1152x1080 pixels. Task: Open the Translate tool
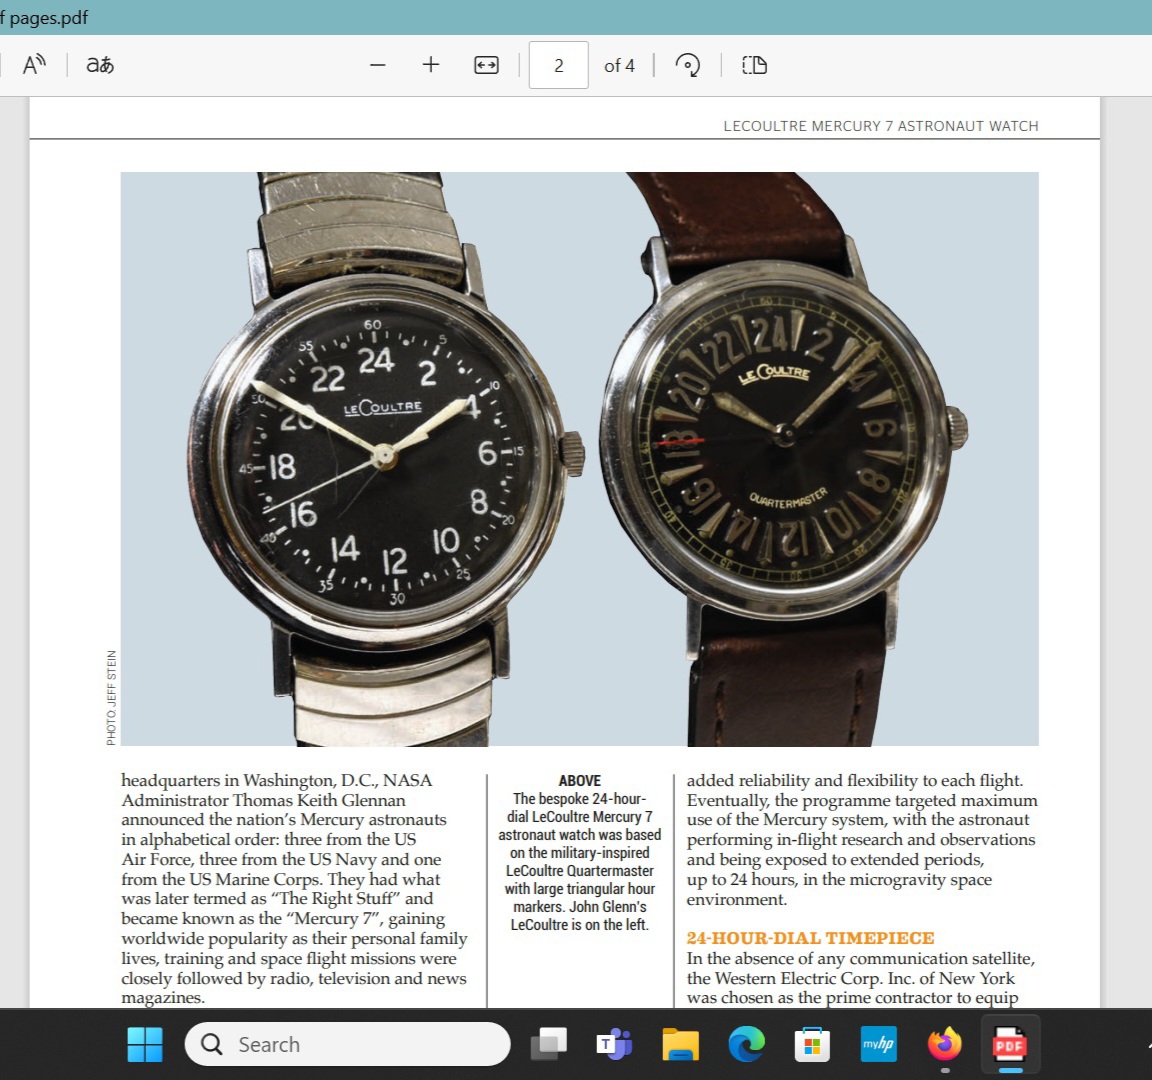(100, 65)
